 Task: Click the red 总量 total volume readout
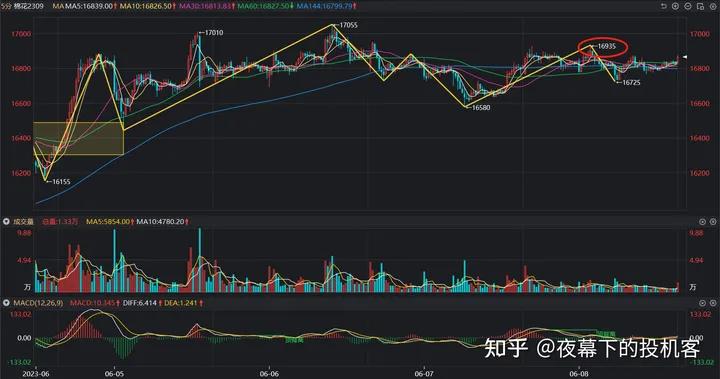[60, 221]
